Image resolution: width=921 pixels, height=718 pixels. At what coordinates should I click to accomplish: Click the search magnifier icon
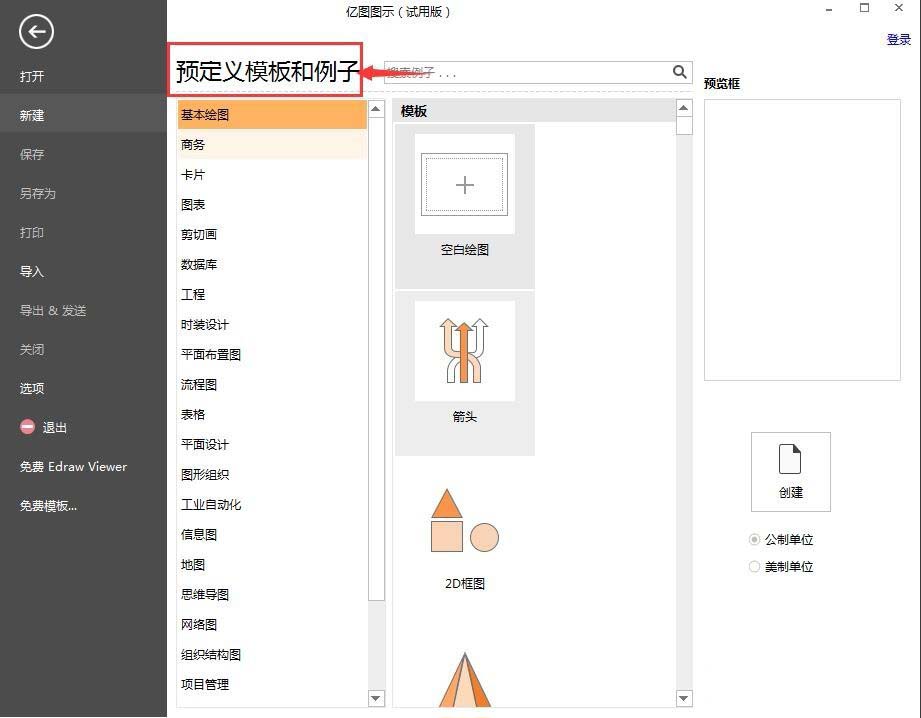[680, 72]
